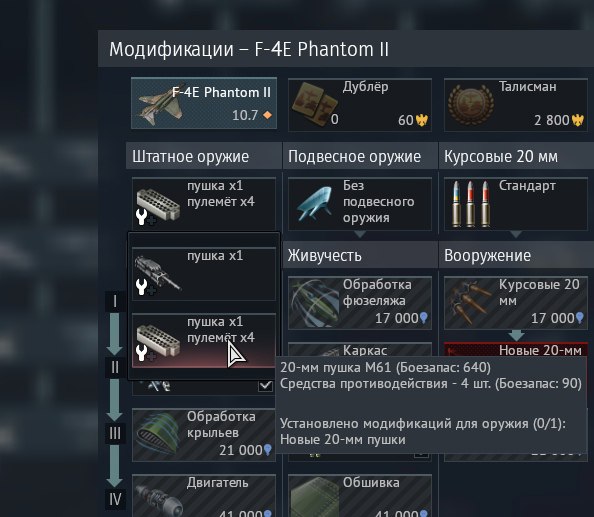The height and width of the screenshot is (517, 594).
Task: Select the Обшивка cover modification
Action: pyautogui.click(x=360, y=496)
